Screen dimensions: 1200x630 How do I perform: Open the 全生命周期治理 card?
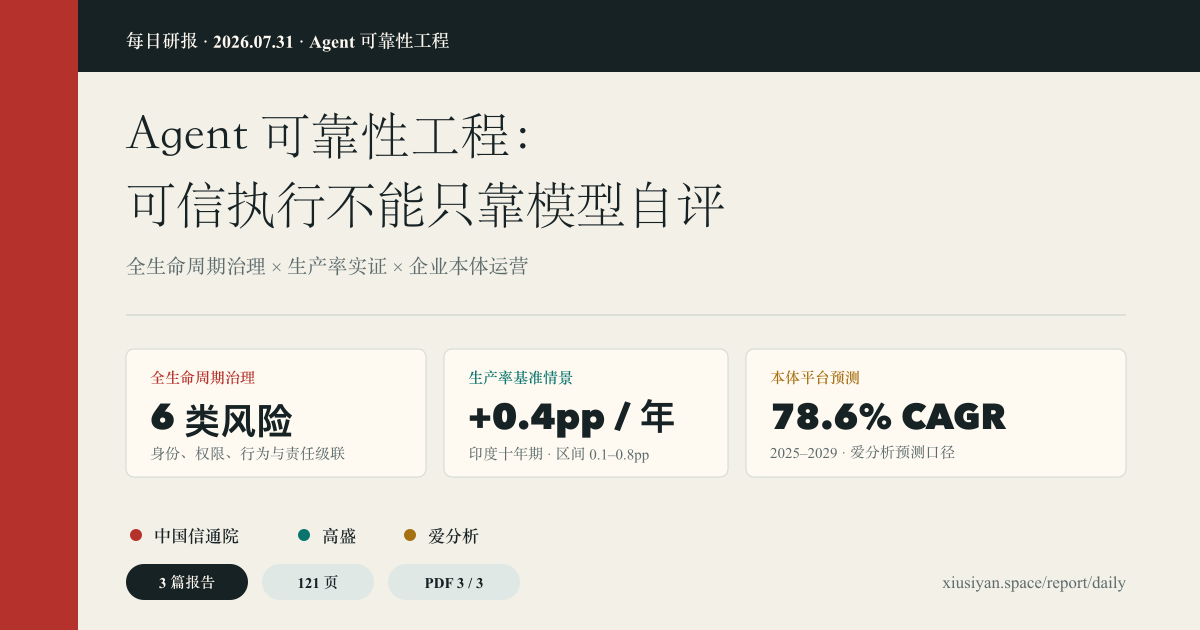276,413
